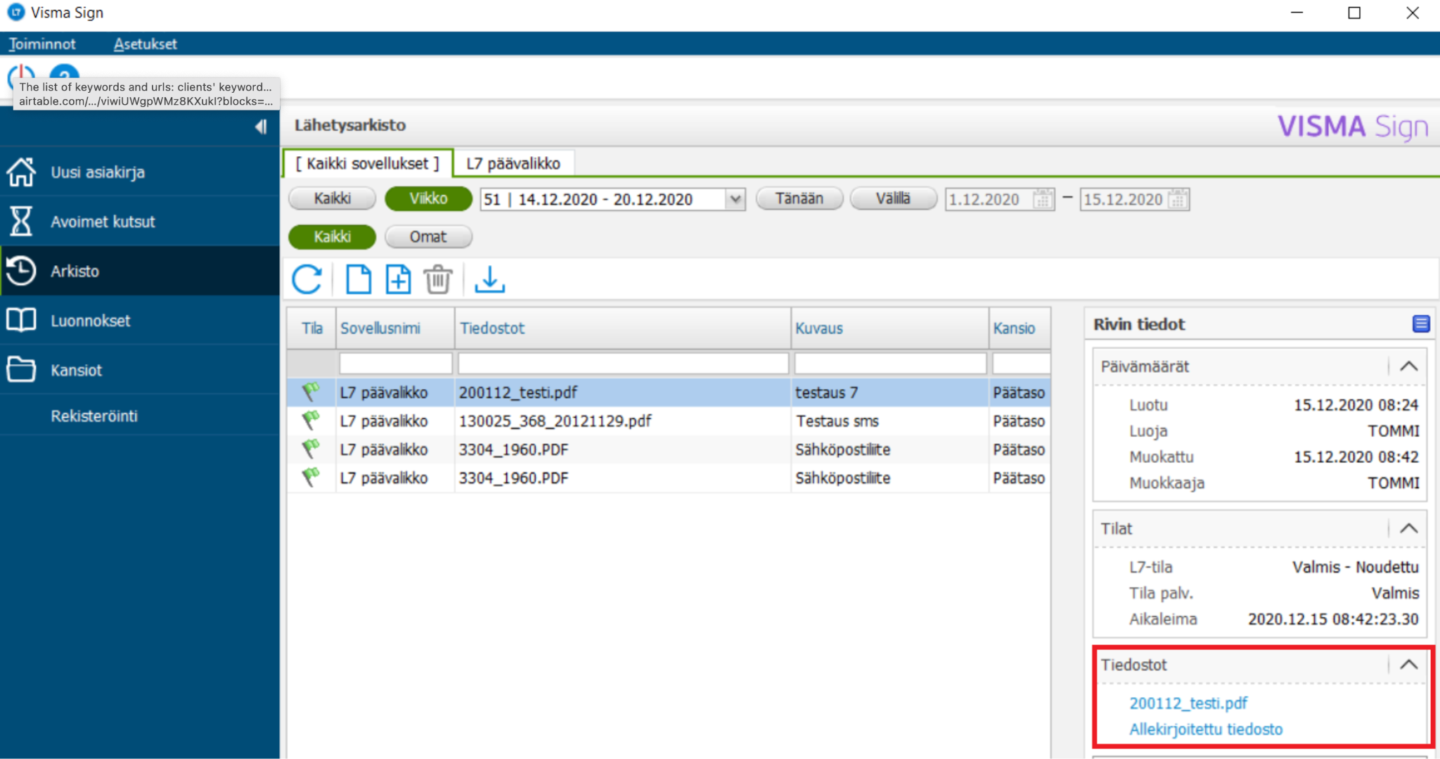Open the Arkisto section
Screen dimensions: 1440x759
(x=140, y=271)
